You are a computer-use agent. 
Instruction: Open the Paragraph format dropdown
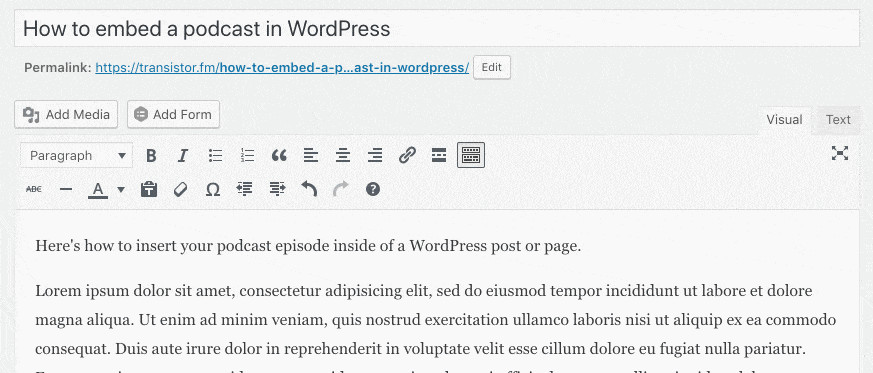click(77, 155)
